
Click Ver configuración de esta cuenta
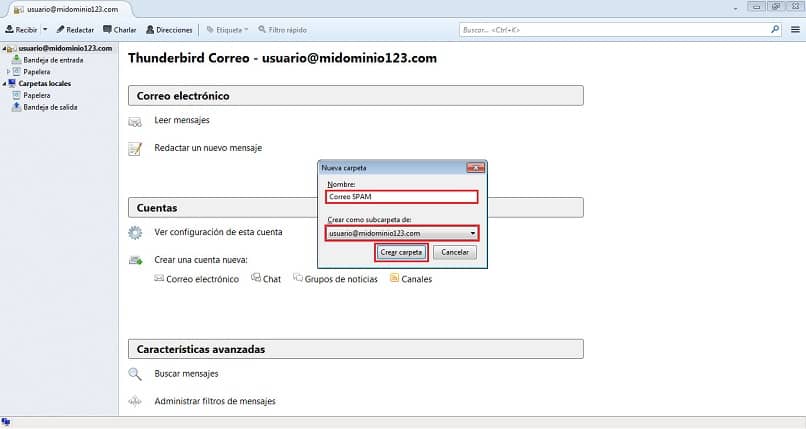[218, 232]
